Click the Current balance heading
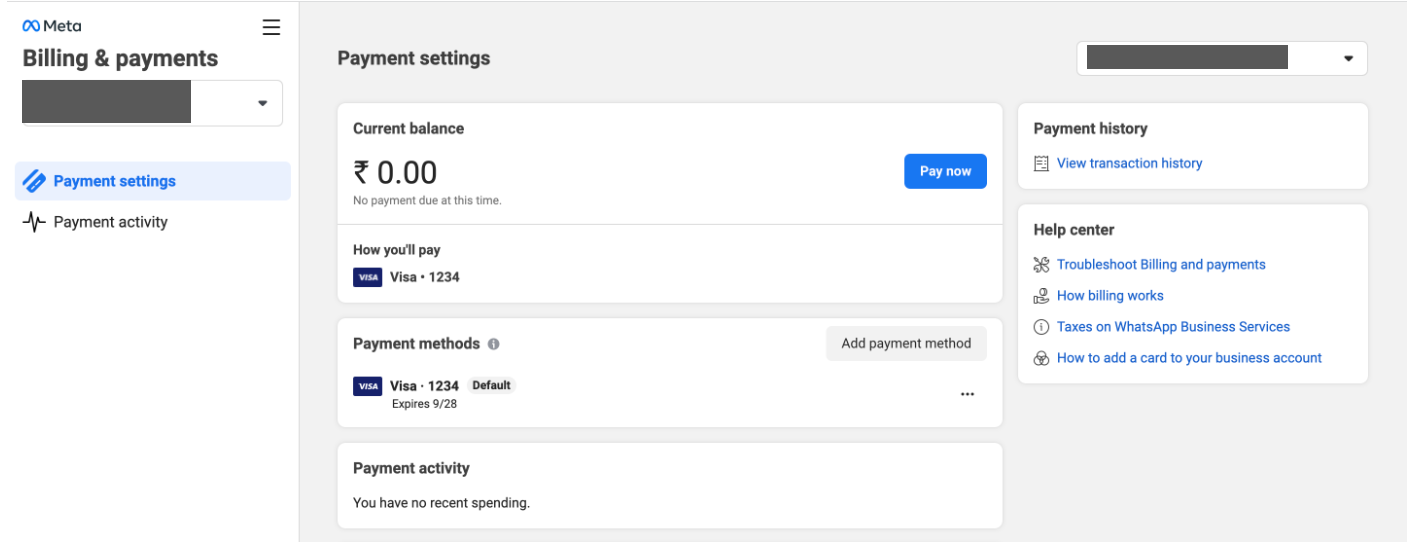 [x=408, y=128]
